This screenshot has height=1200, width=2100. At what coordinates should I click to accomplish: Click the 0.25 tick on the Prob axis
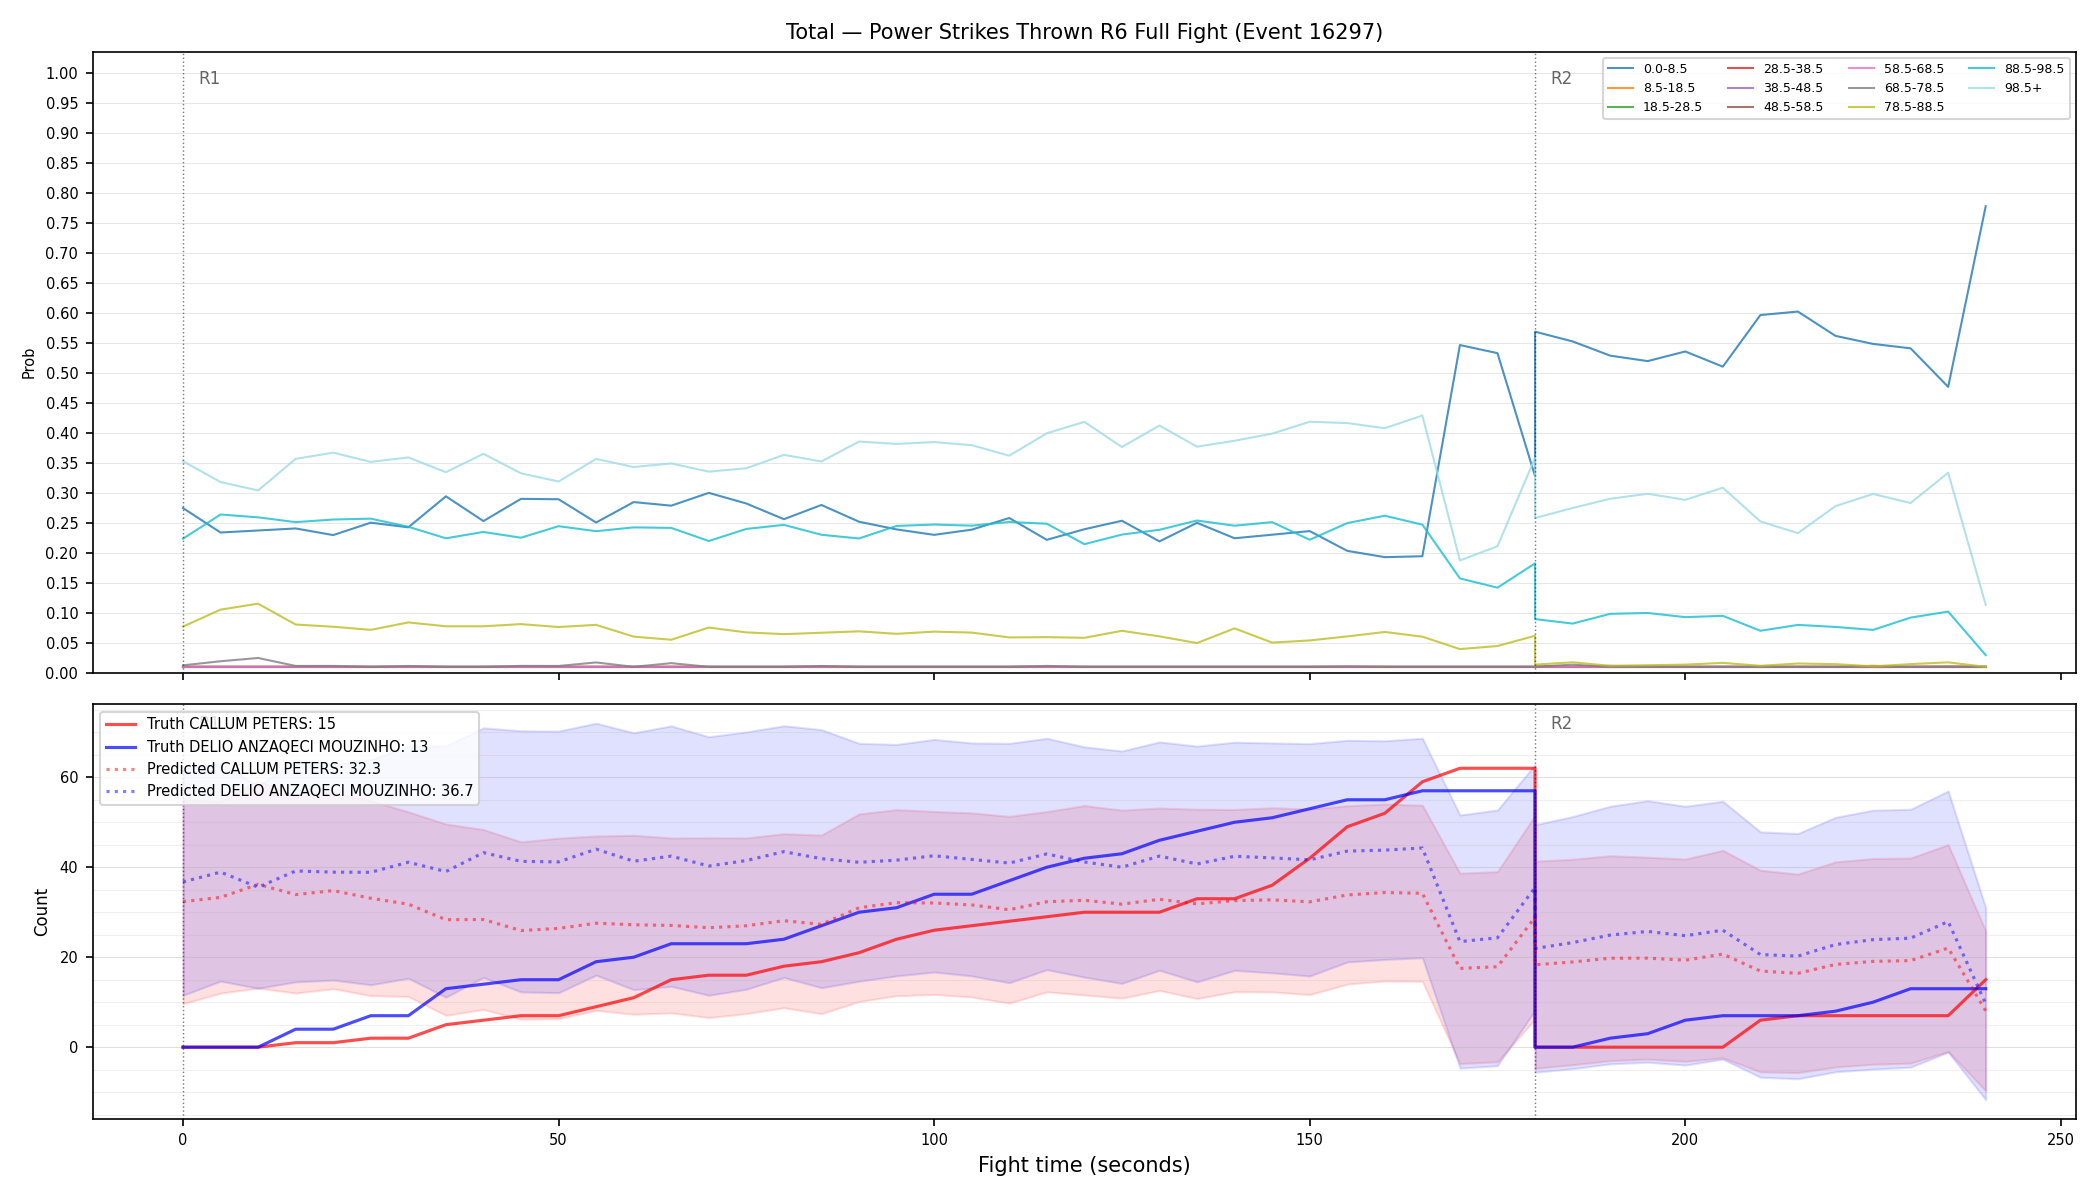pyautogui.click(x=62, y=523)
